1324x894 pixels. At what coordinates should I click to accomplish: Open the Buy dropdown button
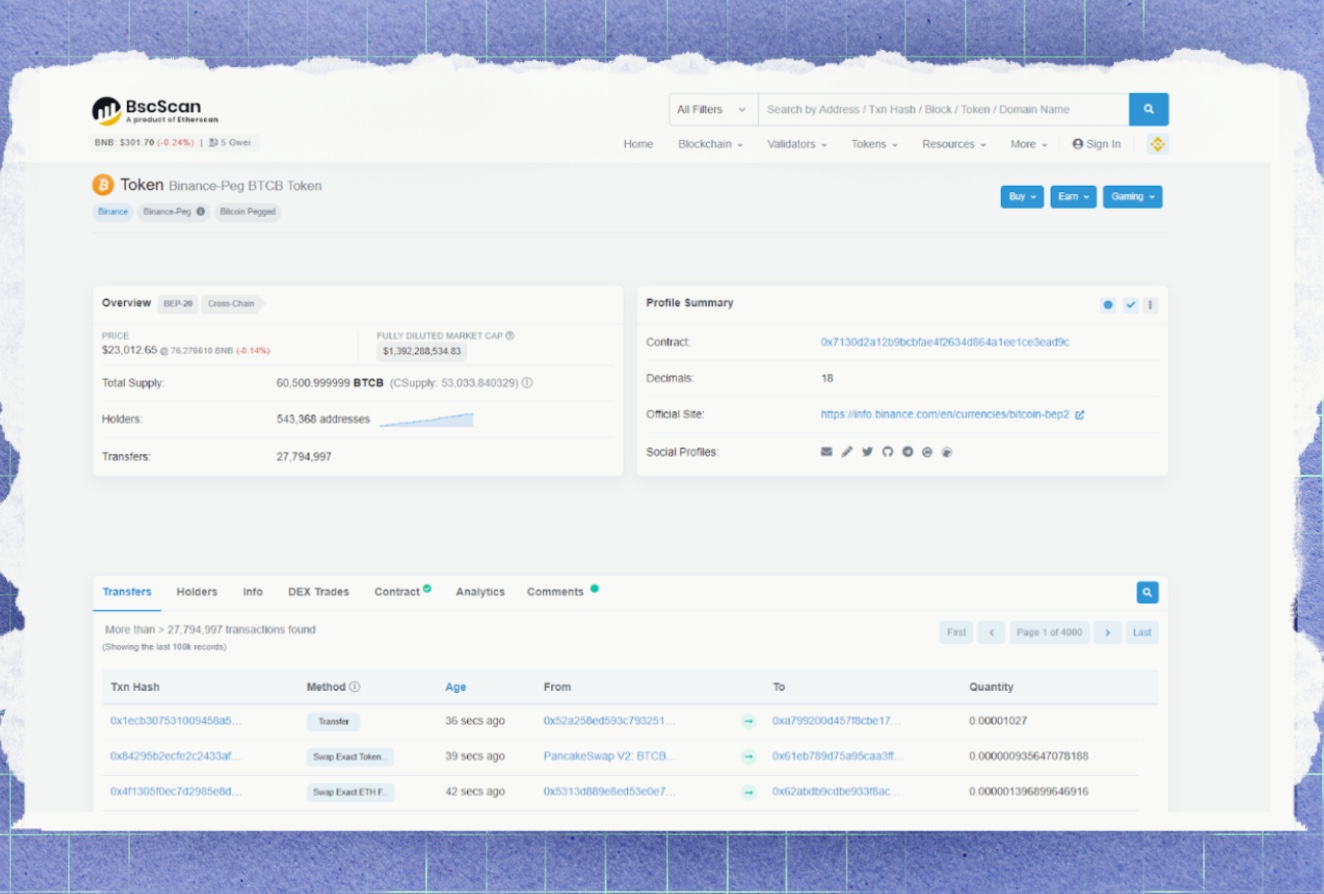(x=1022, y=197)
